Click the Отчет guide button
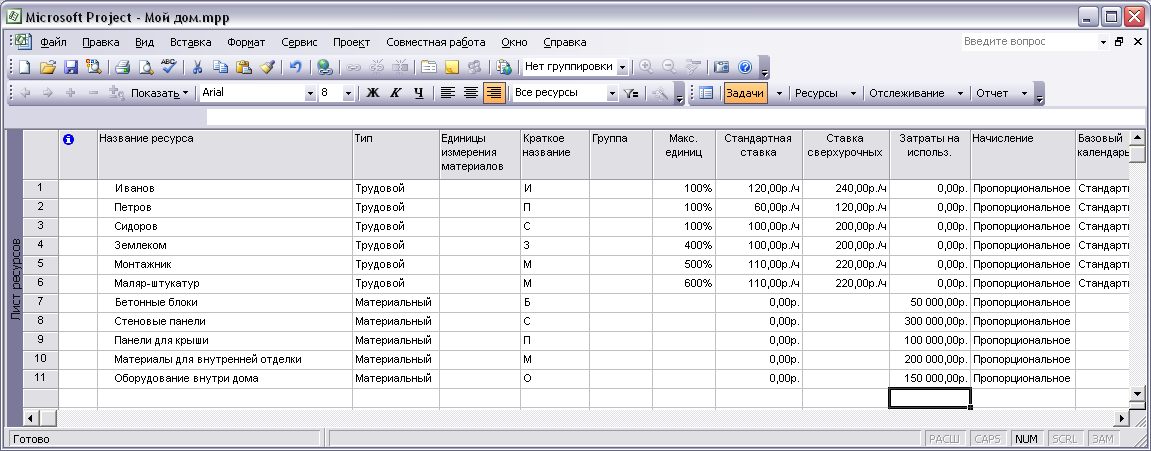 click(x=992, y=93)
